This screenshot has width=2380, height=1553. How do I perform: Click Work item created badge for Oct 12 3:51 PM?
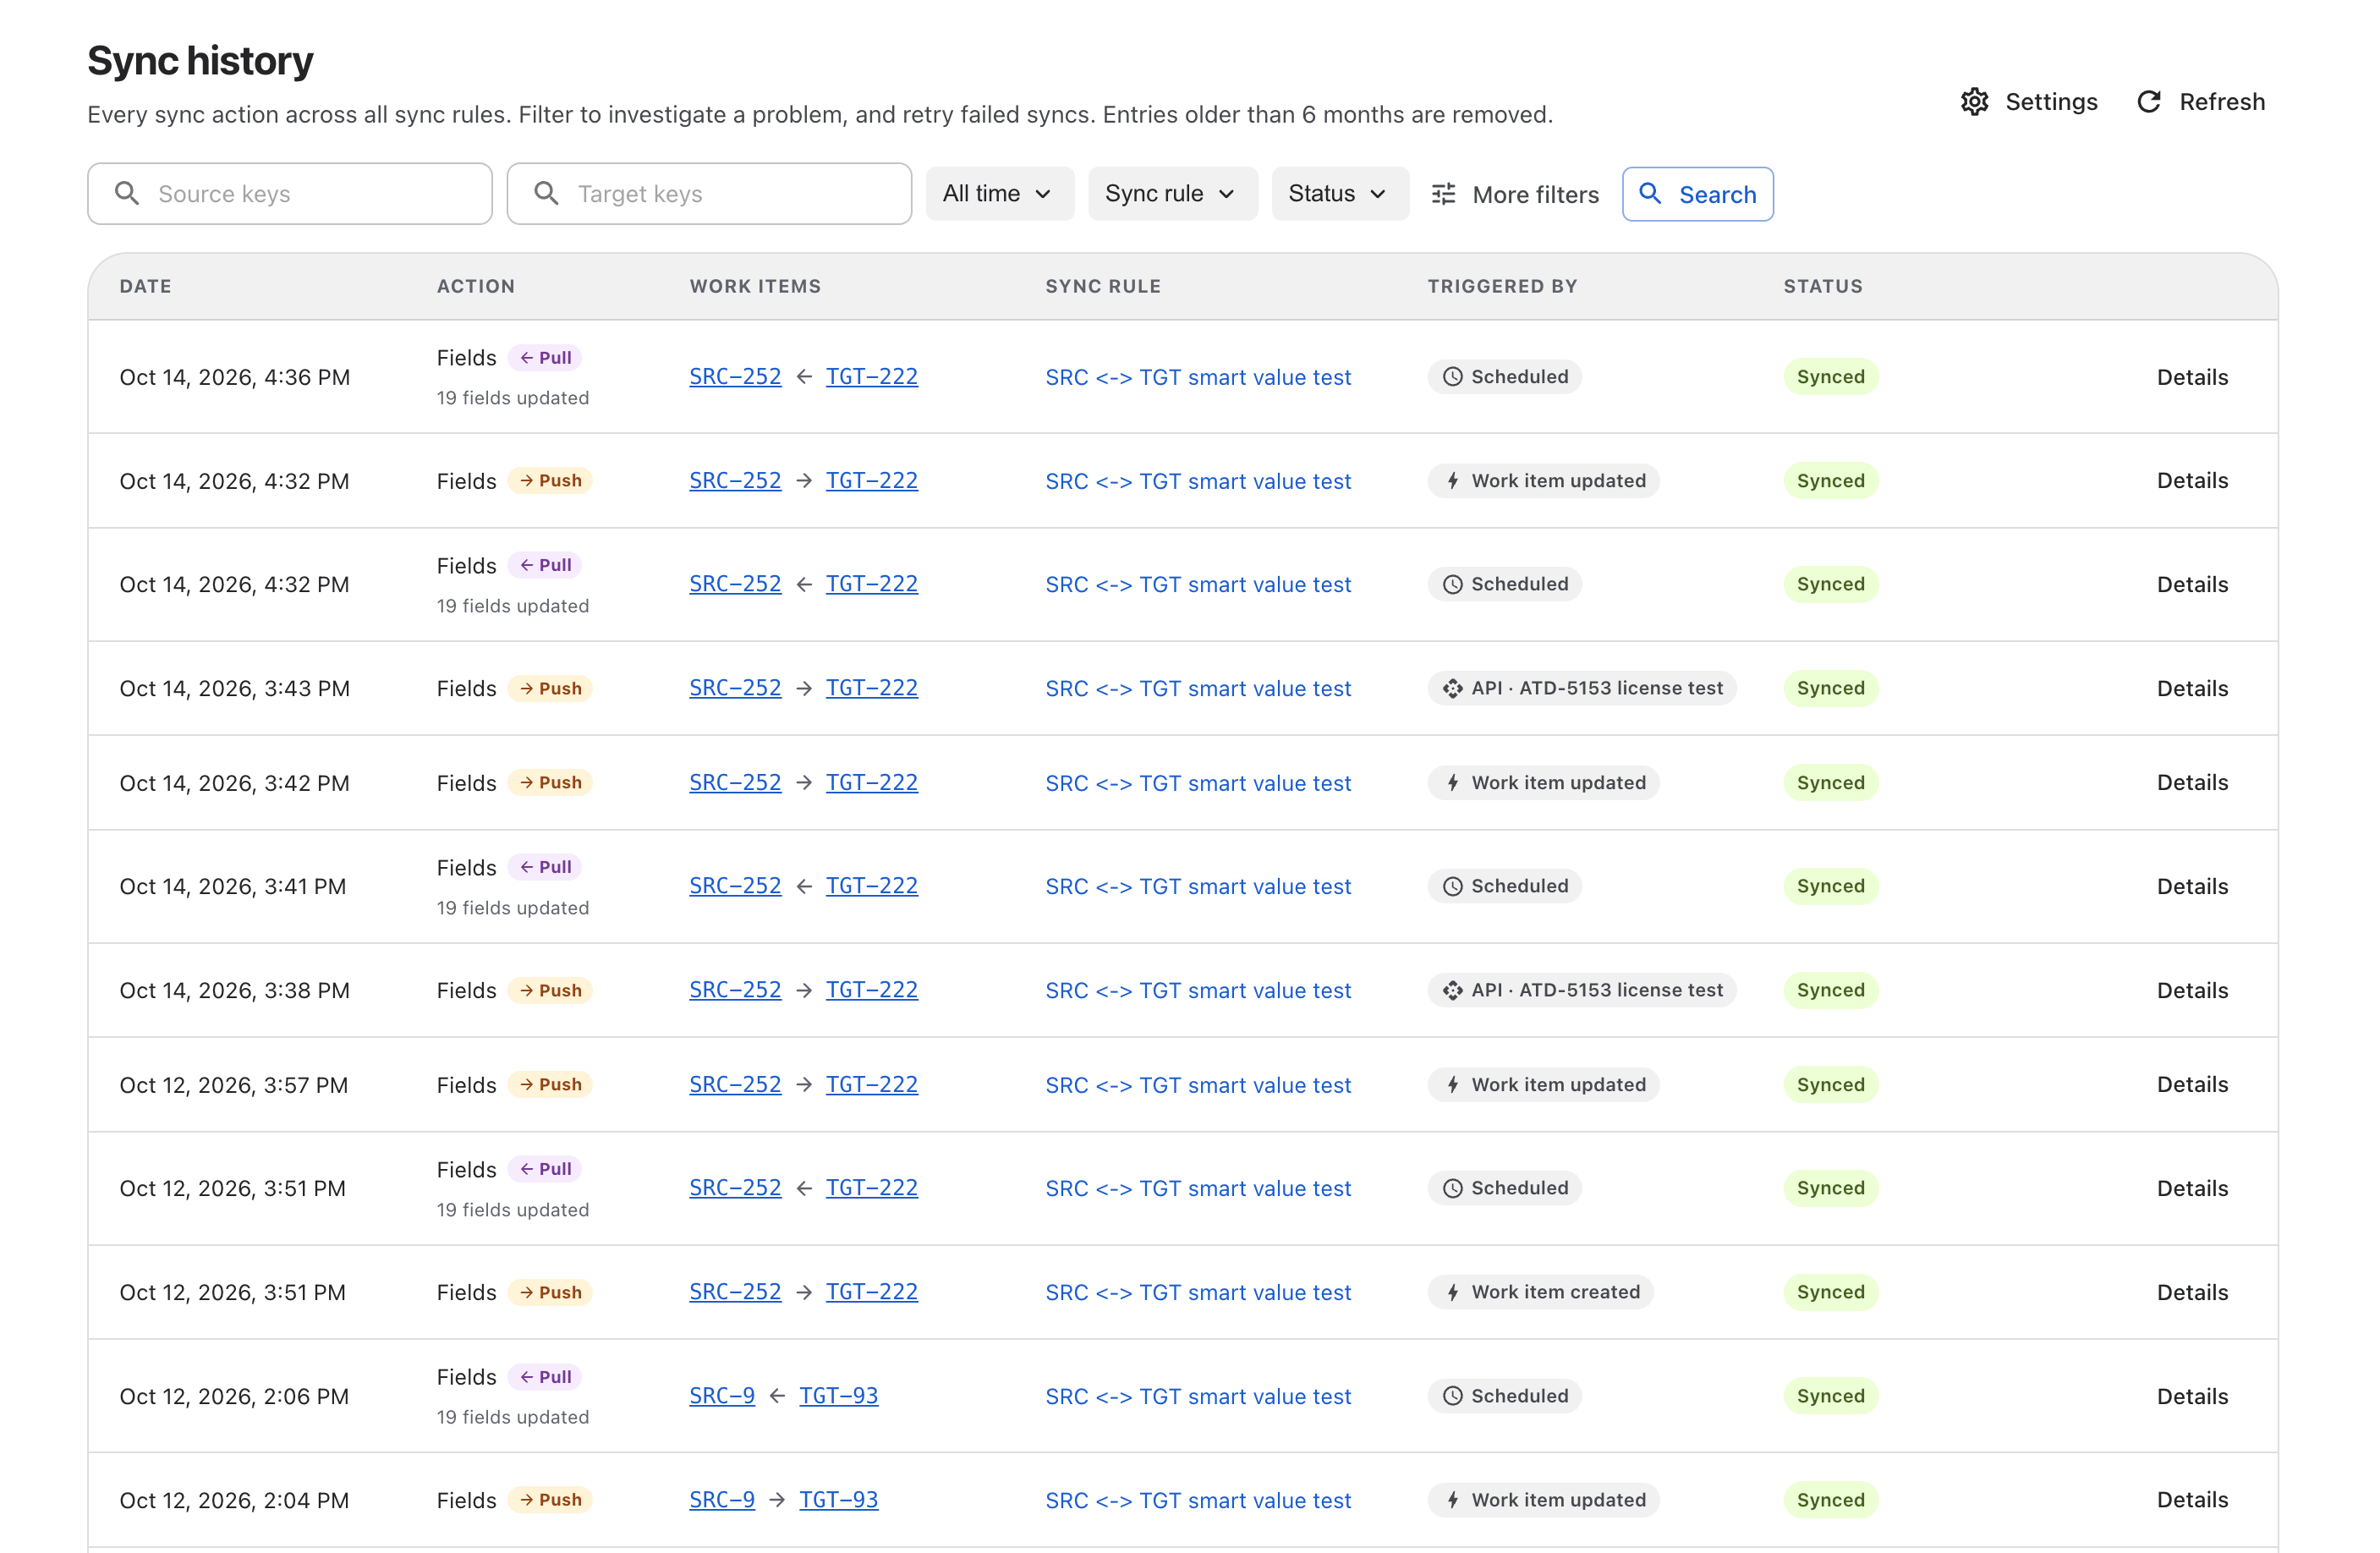[x=1540, y=1292]
